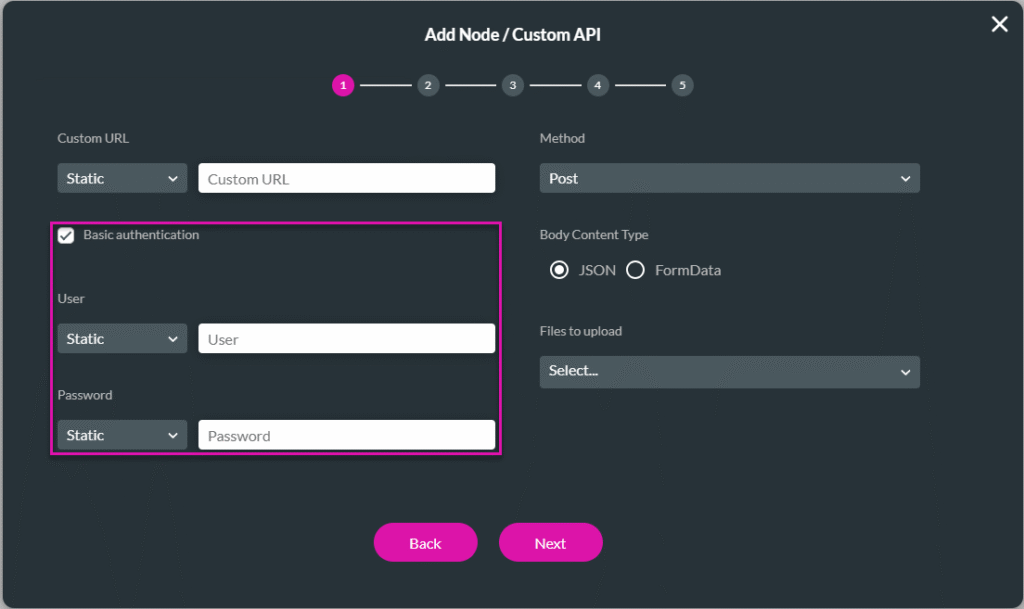
Task: Close the Add Node / Custom API dialog
Action: [x=999, y=24]
